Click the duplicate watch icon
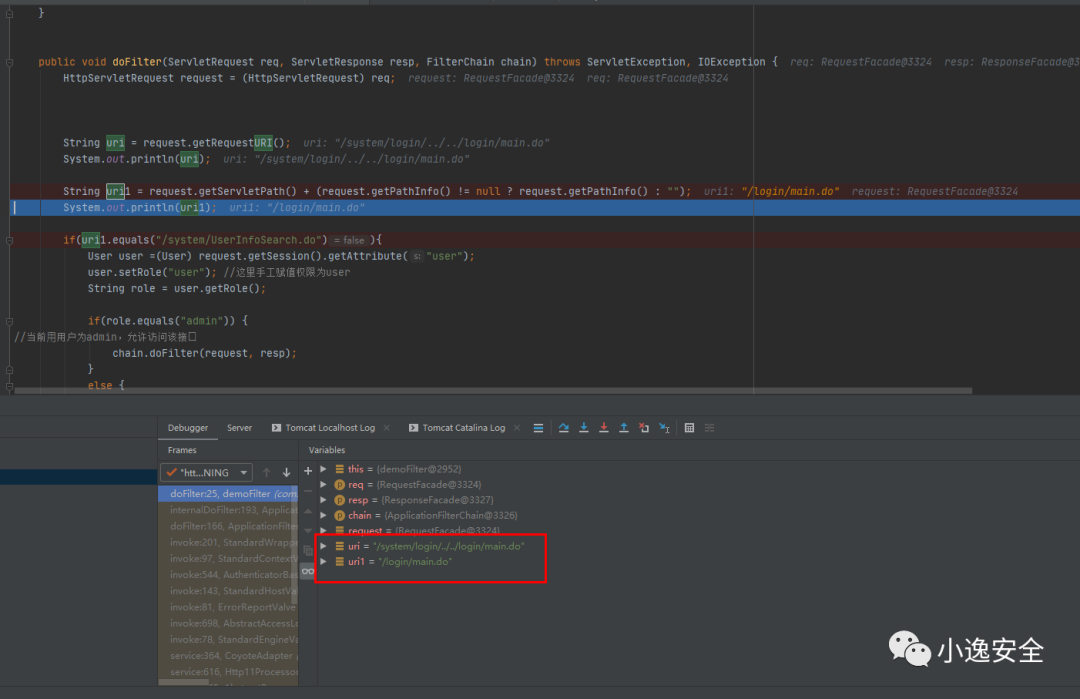 click(x=308, y=550)
